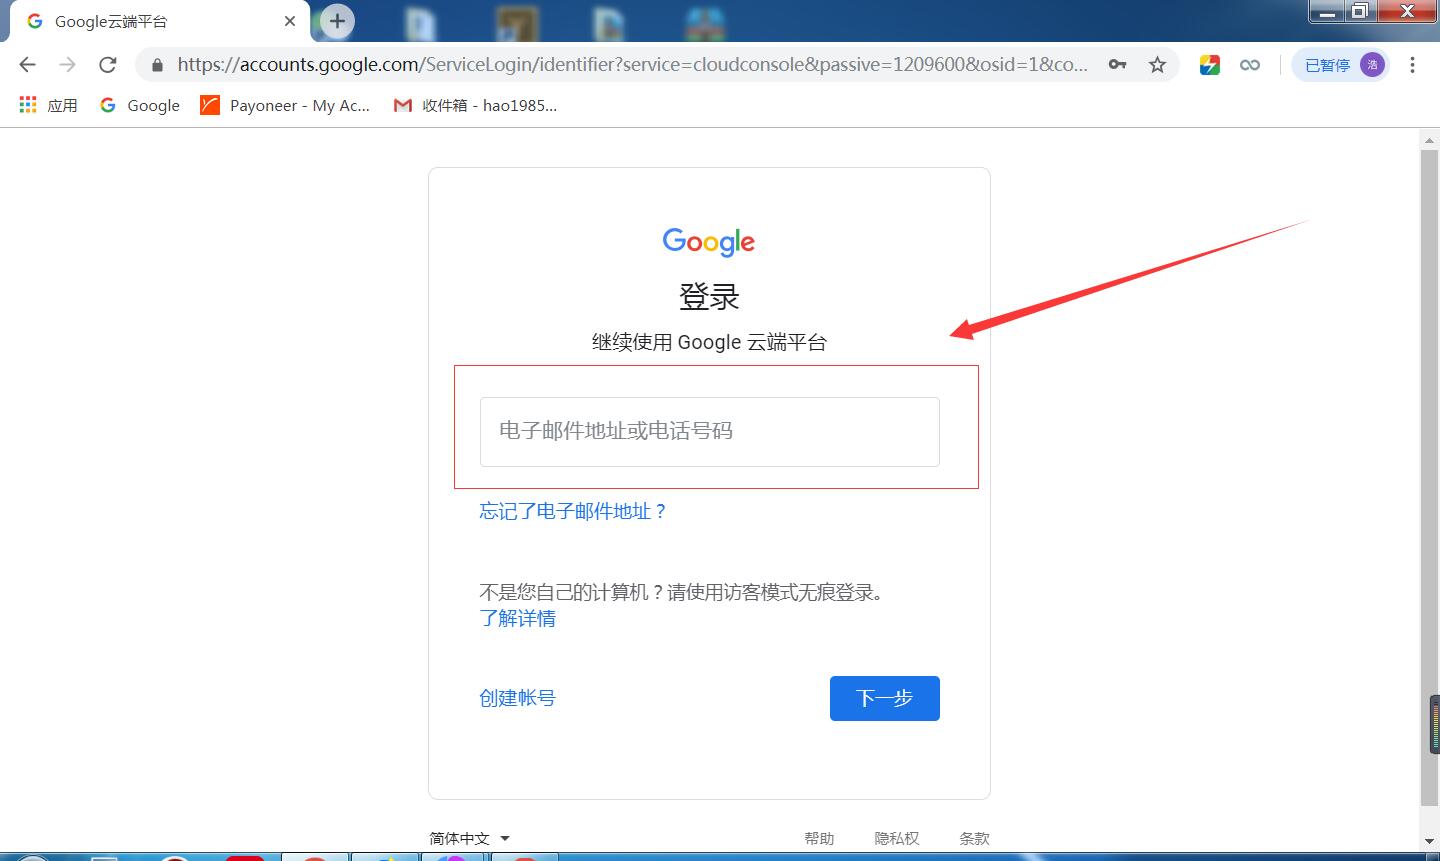Click the infinity extension icon
This screenshot has height=861, width=1440.
1250,65
